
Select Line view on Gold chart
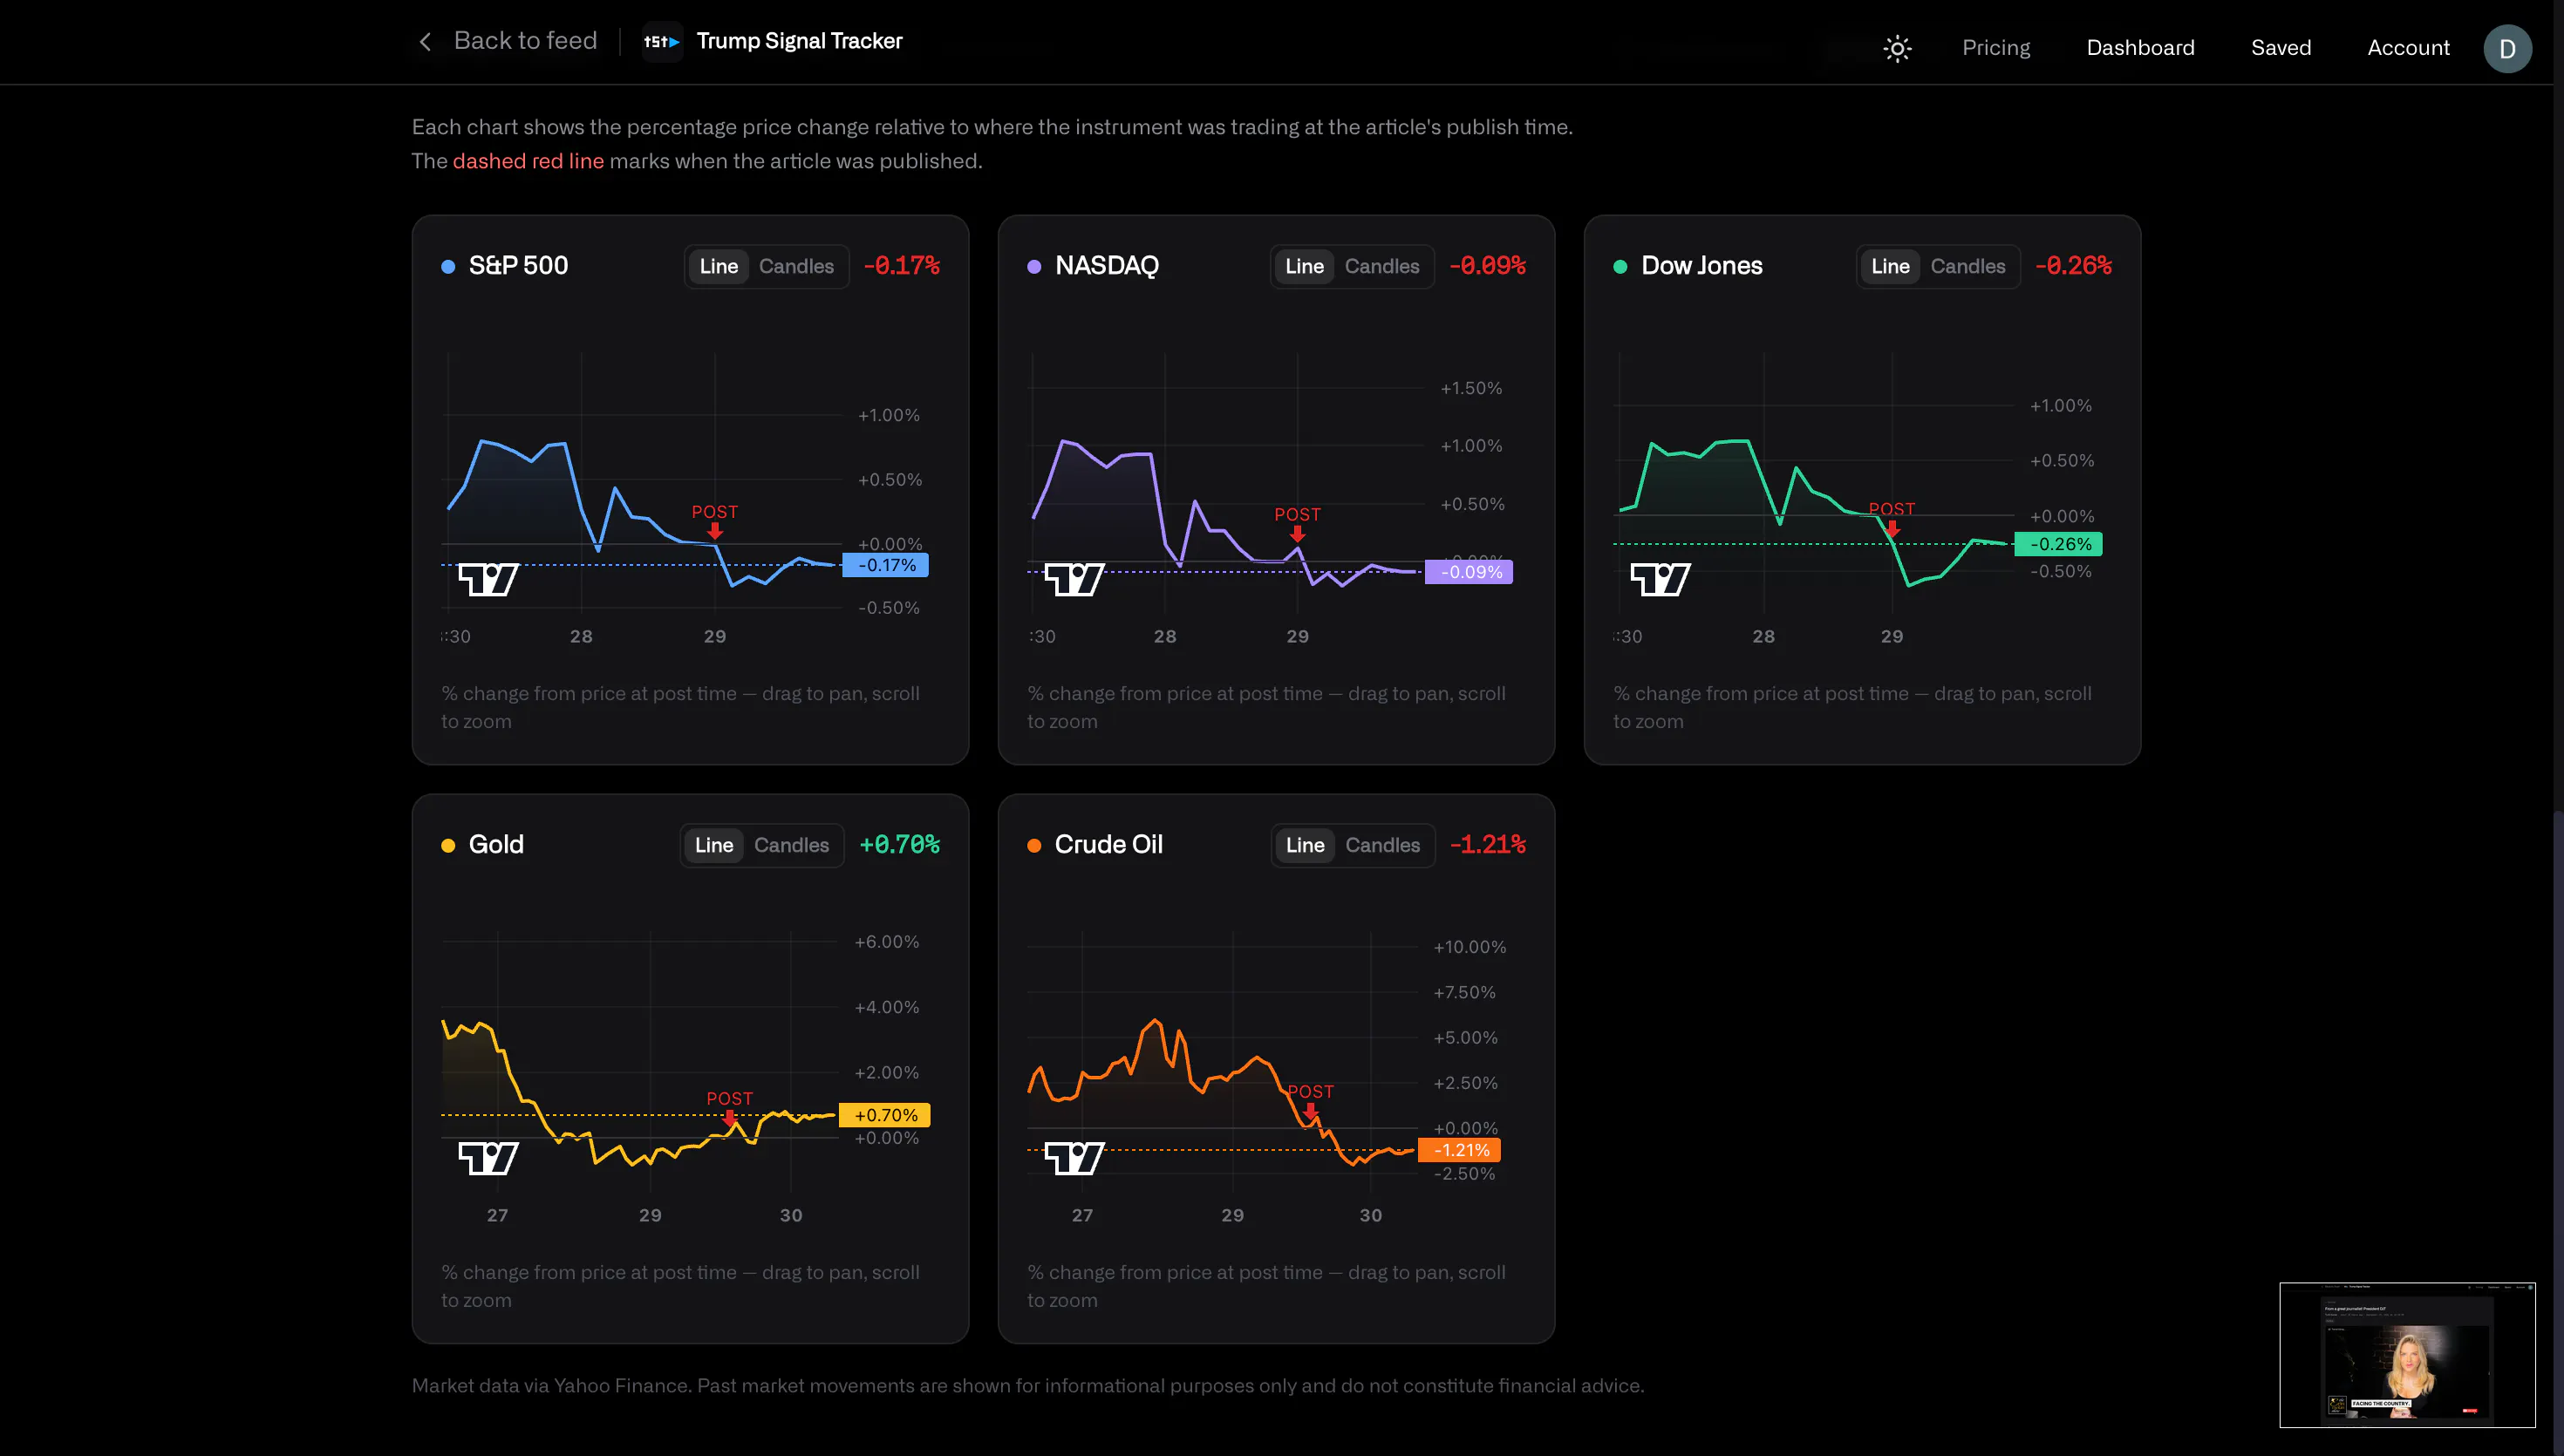[714, 845]
